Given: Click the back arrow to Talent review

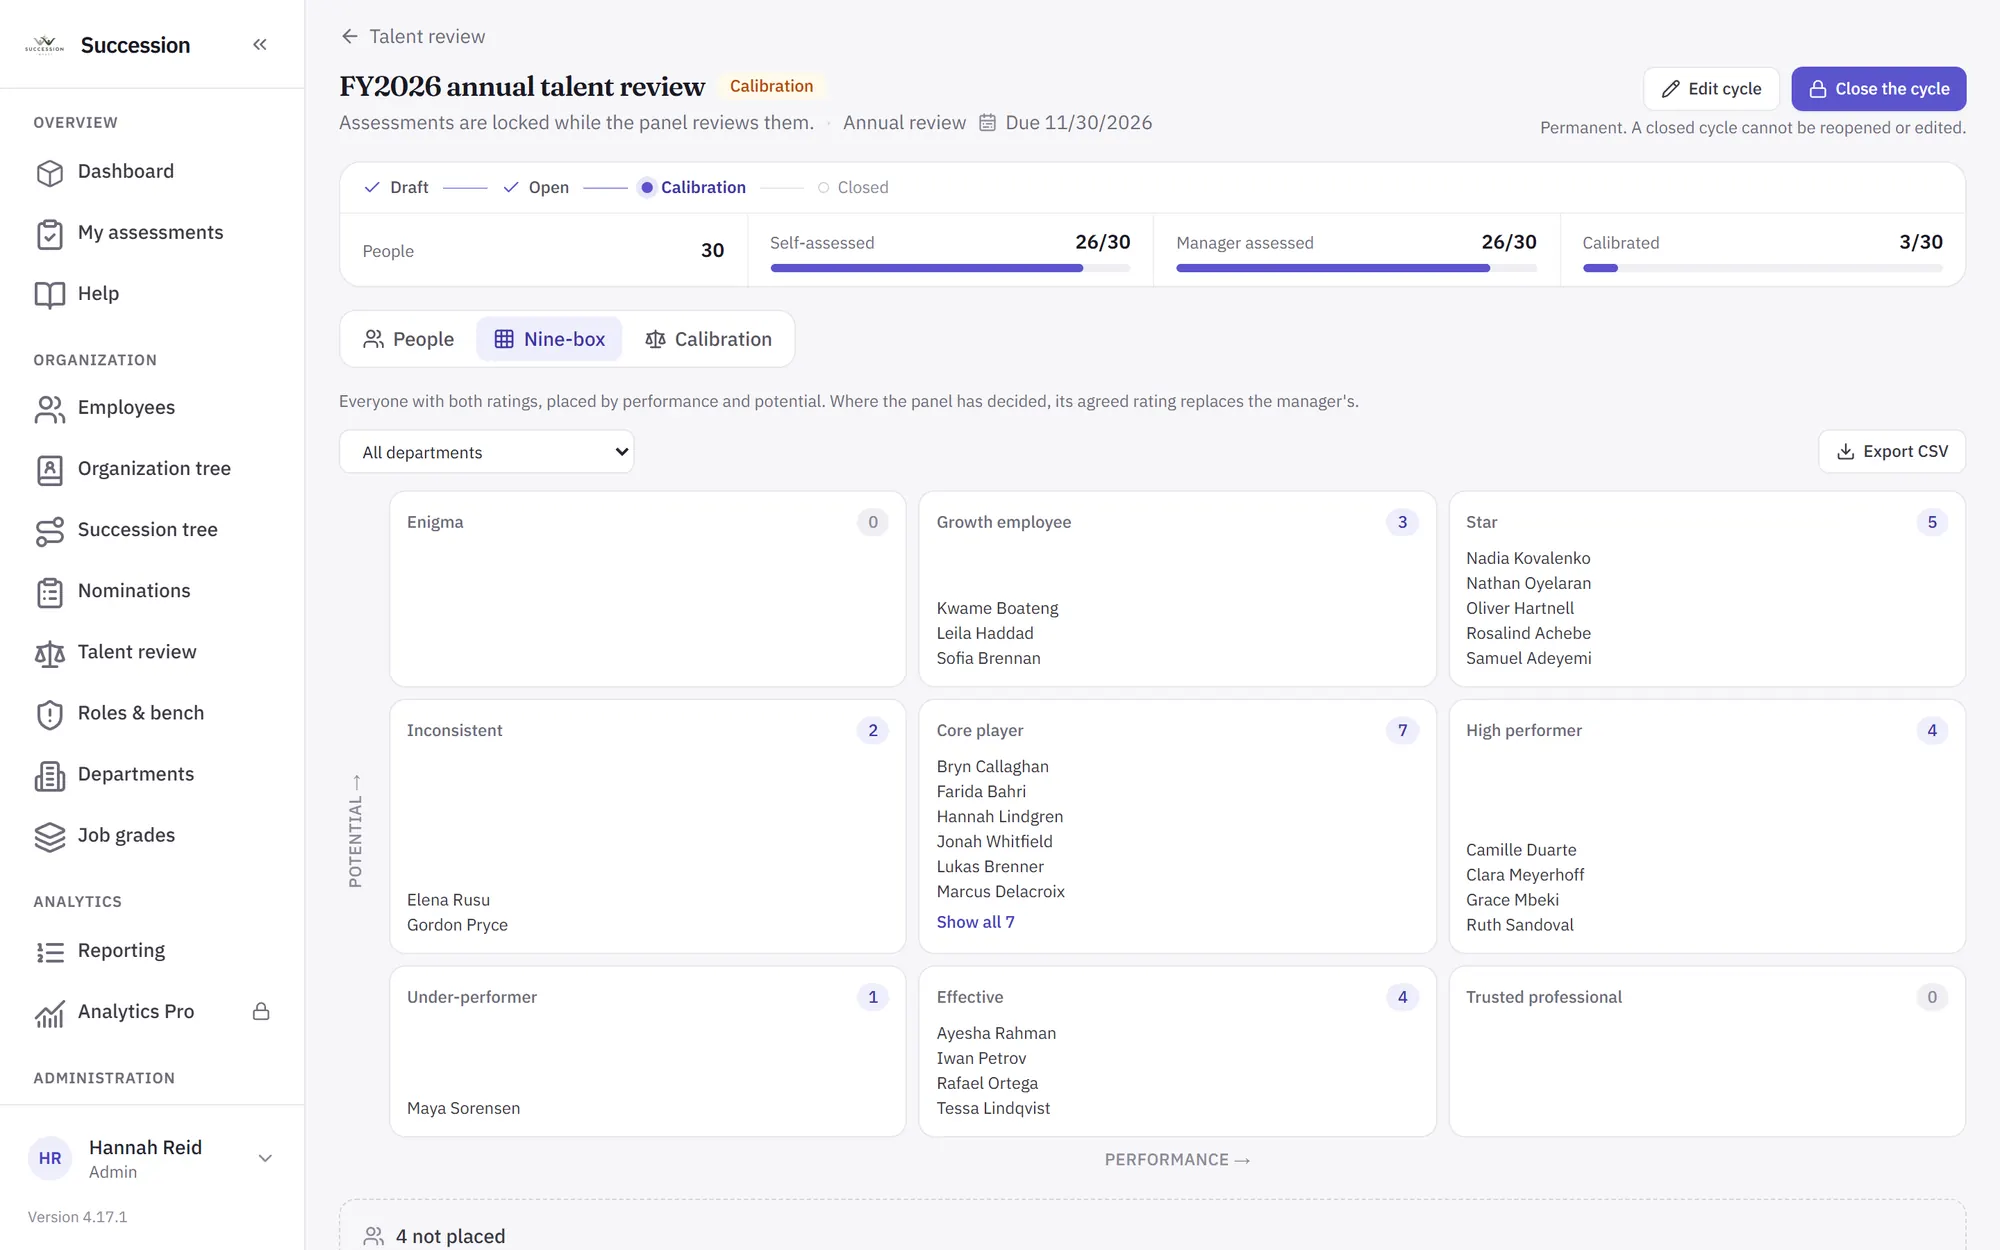Looking at the screenshot, I should coord(349,36).
